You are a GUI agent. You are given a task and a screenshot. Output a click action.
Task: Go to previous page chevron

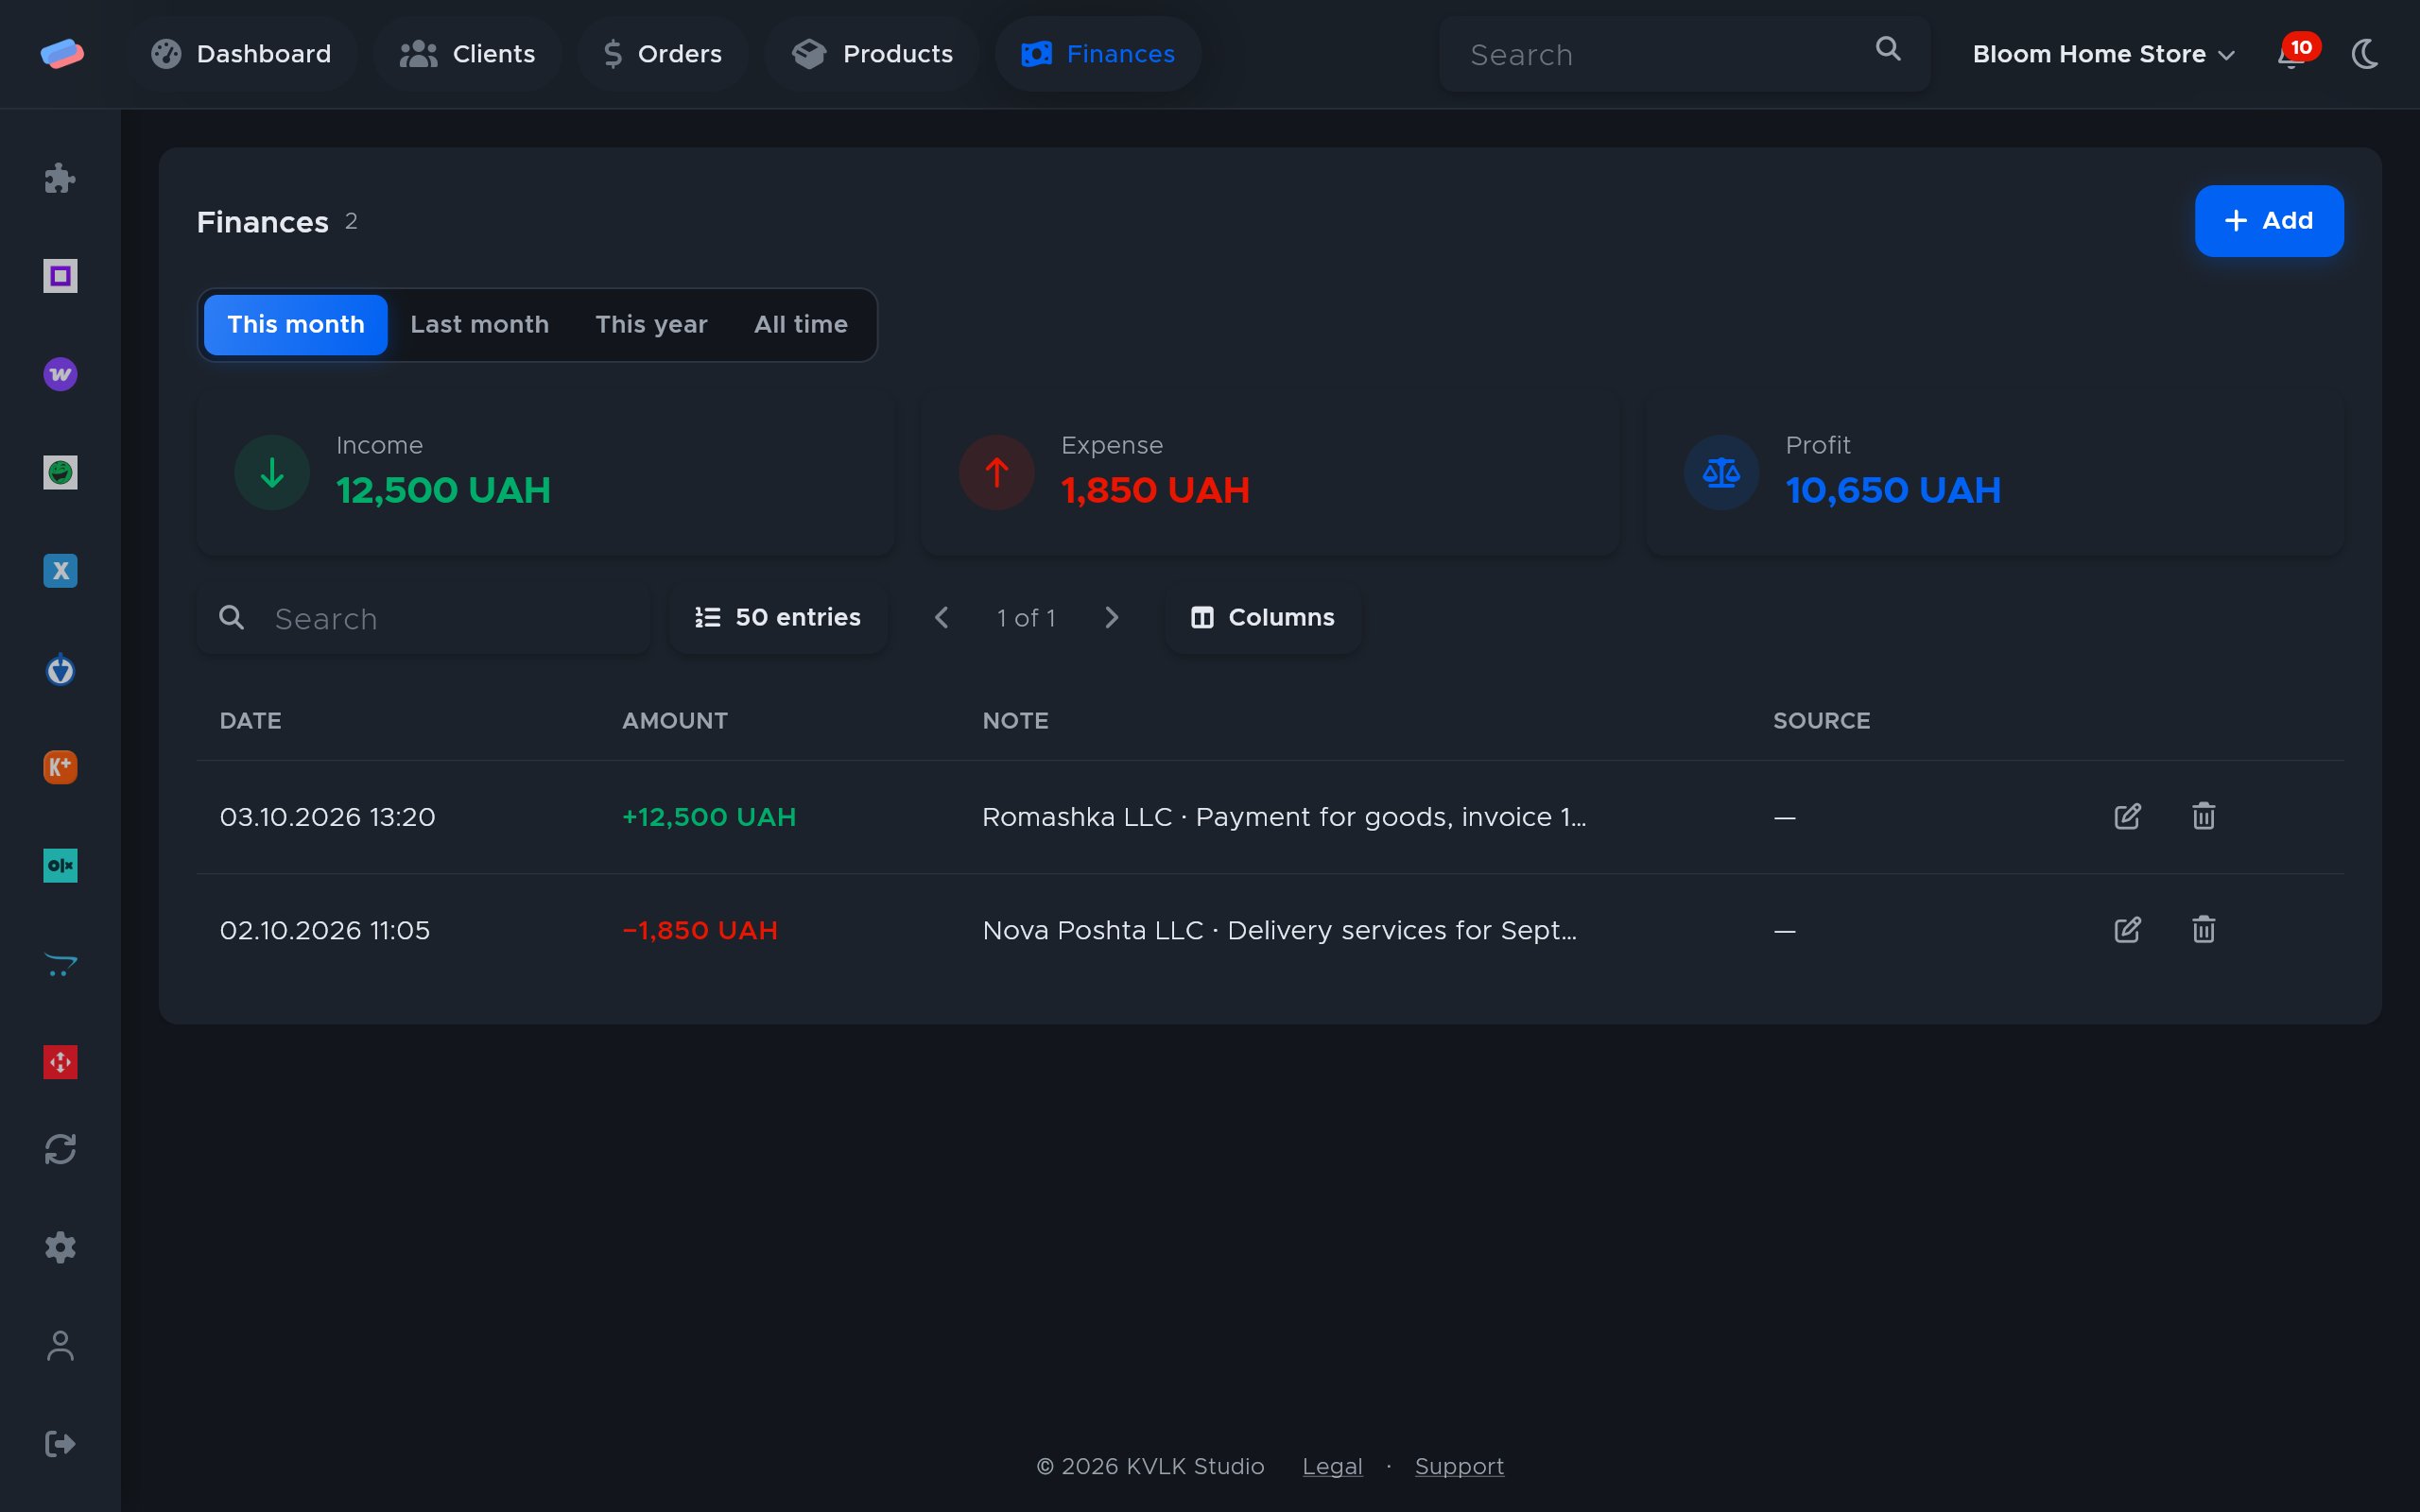941,618
